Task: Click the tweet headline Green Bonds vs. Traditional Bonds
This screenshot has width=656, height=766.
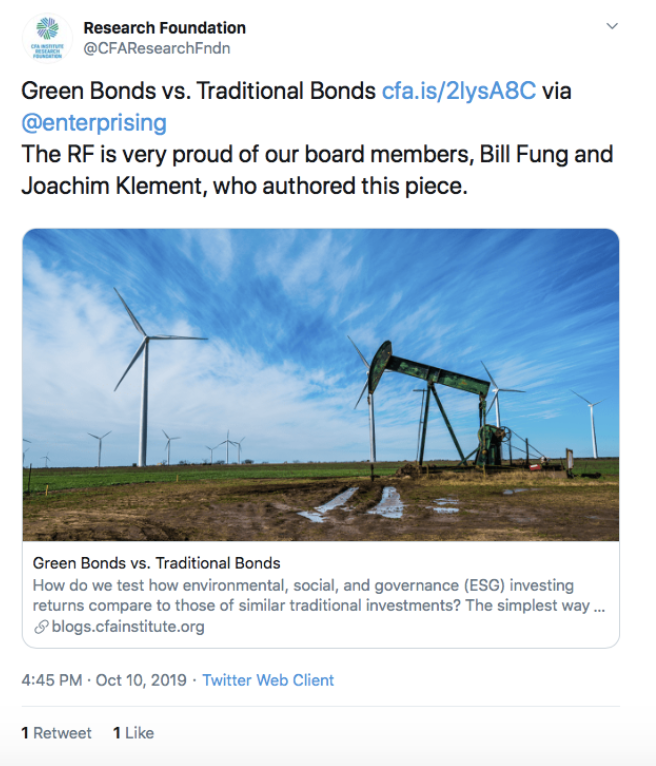Action: coord(198,91)
